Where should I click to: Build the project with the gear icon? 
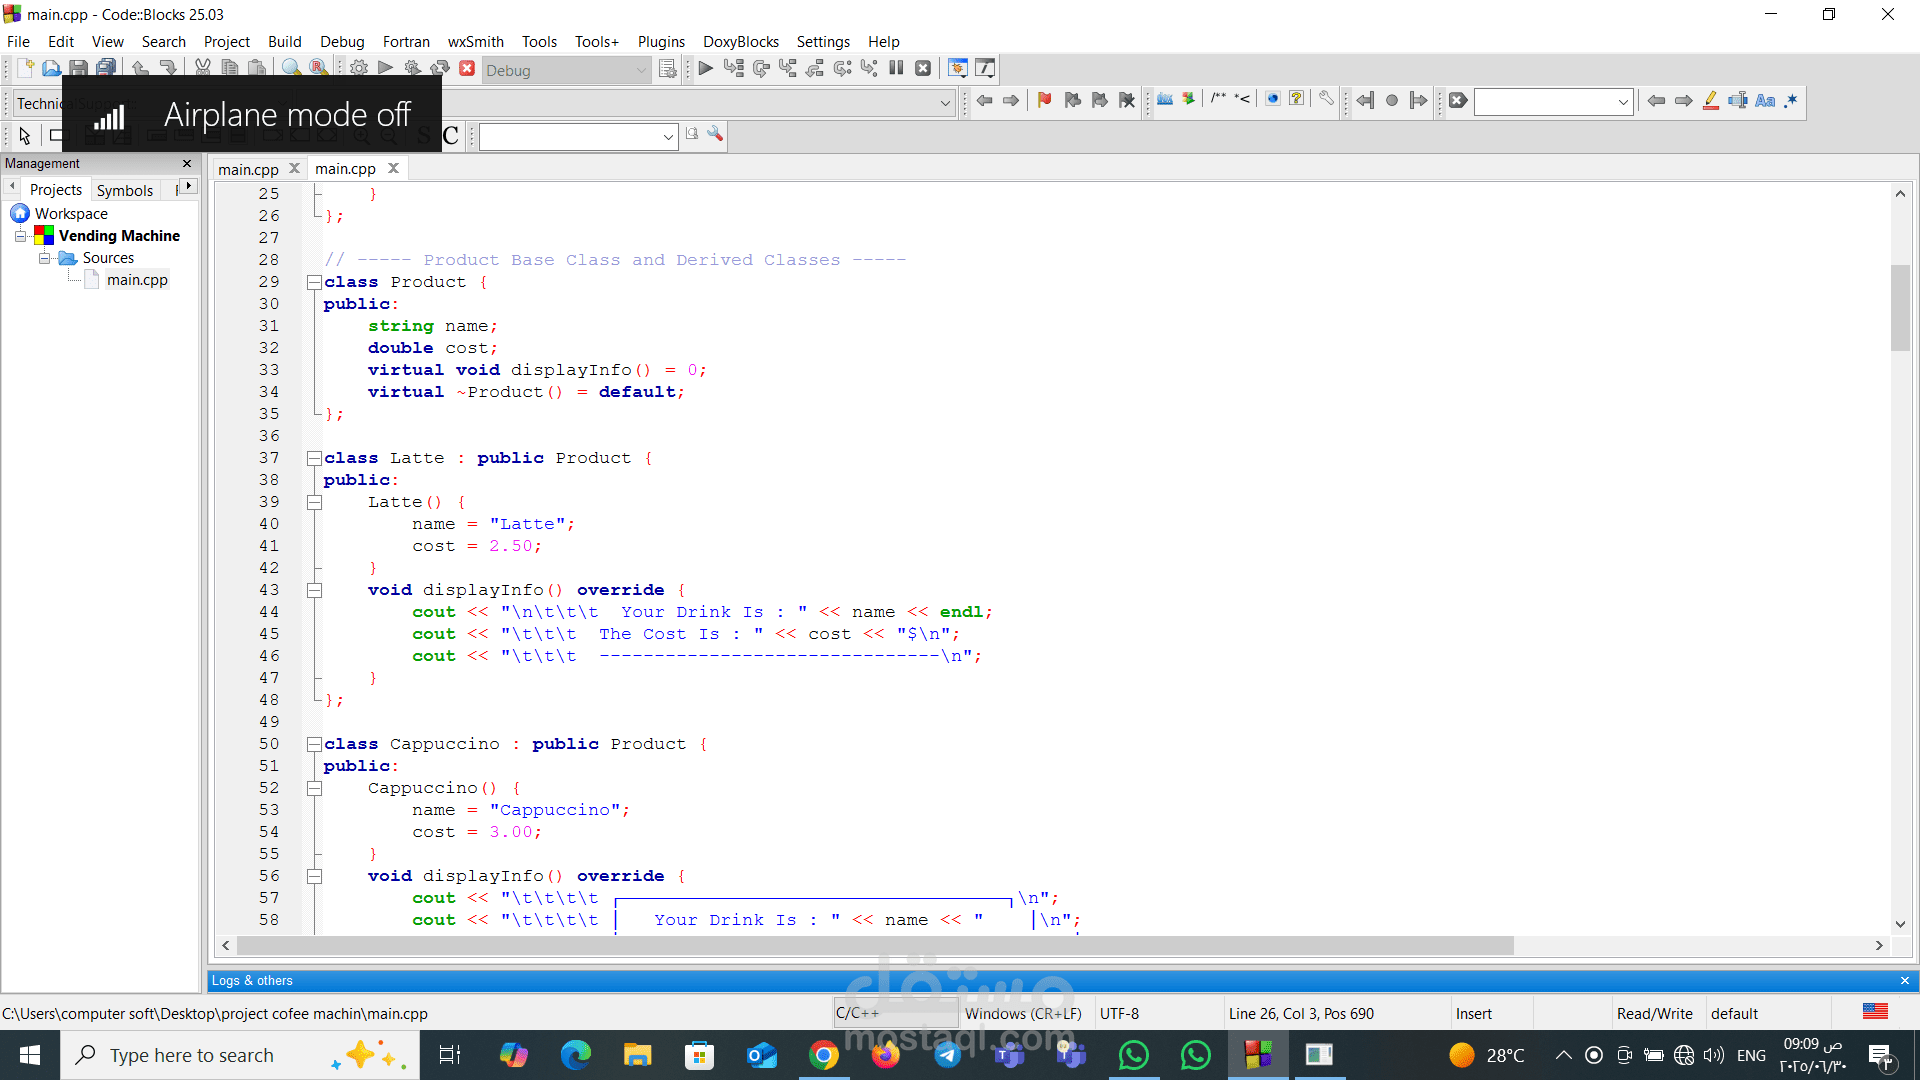(x=359, y=69)
